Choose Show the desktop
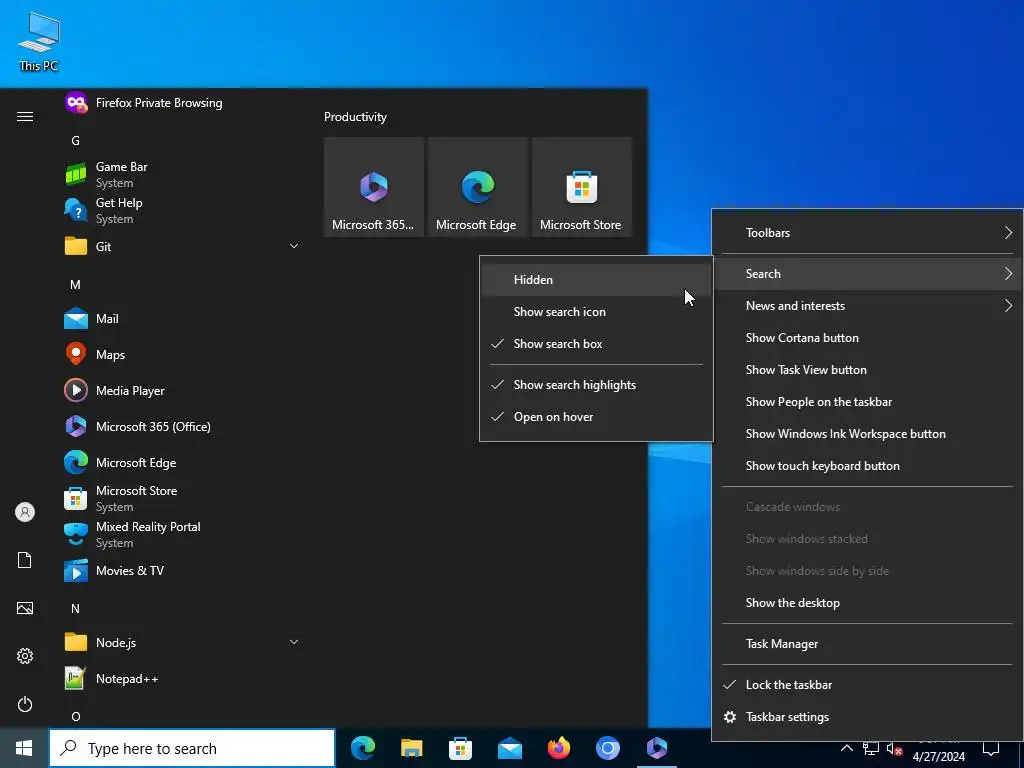Screen dimensions: 1024x768 tap(867, 603)
